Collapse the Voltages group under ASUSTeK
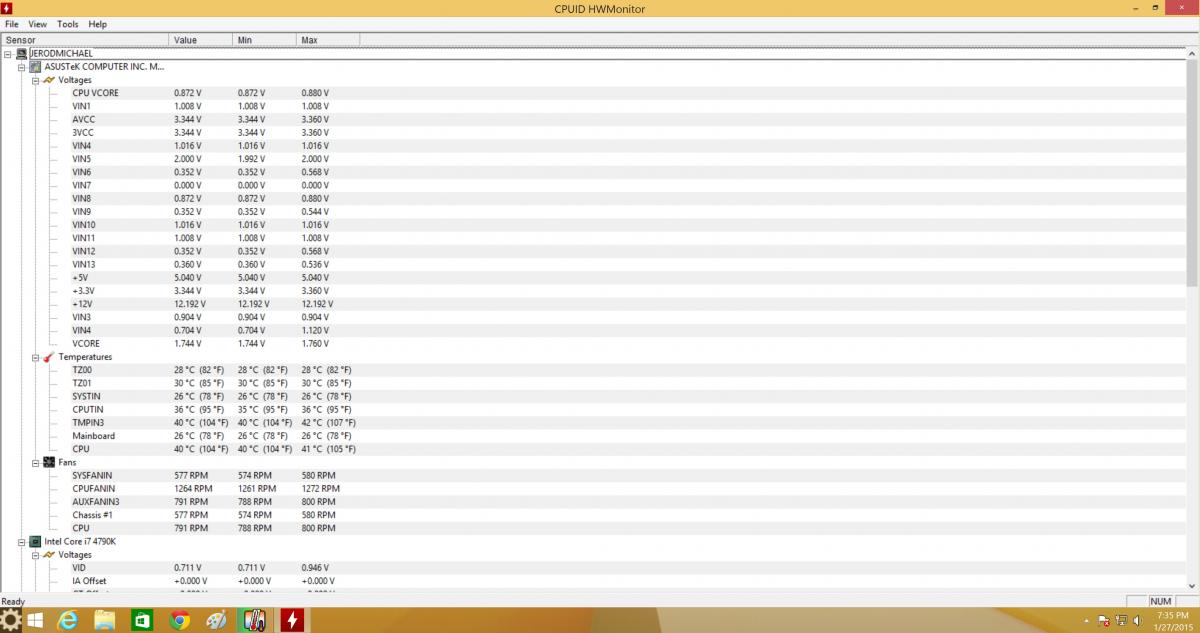Image resolution: width=1200 pixels, height=633 pixels. click(36, 80)
